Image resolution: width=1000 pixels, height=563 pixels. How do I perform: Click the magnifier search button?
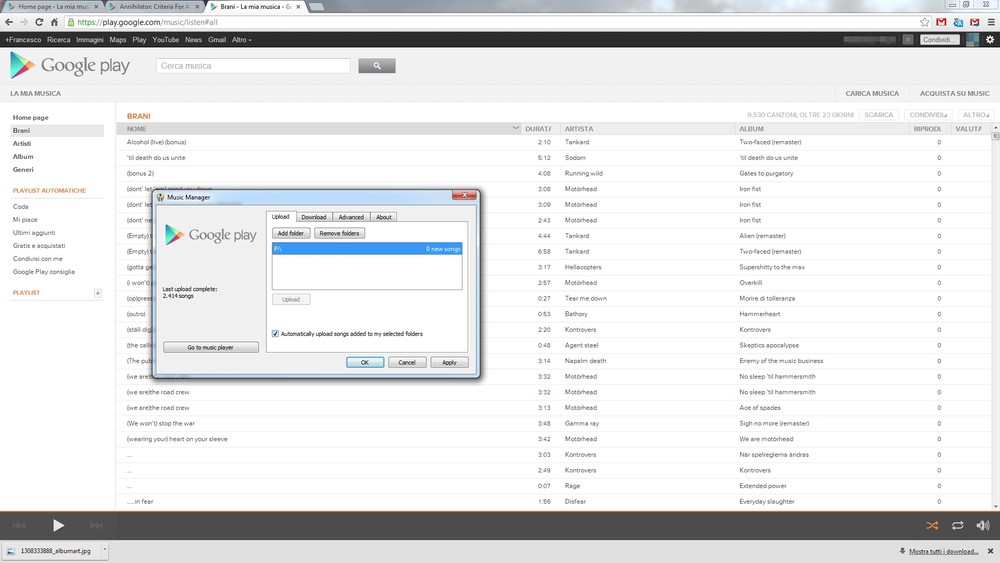pyautogui.click(x=377, y=66)
